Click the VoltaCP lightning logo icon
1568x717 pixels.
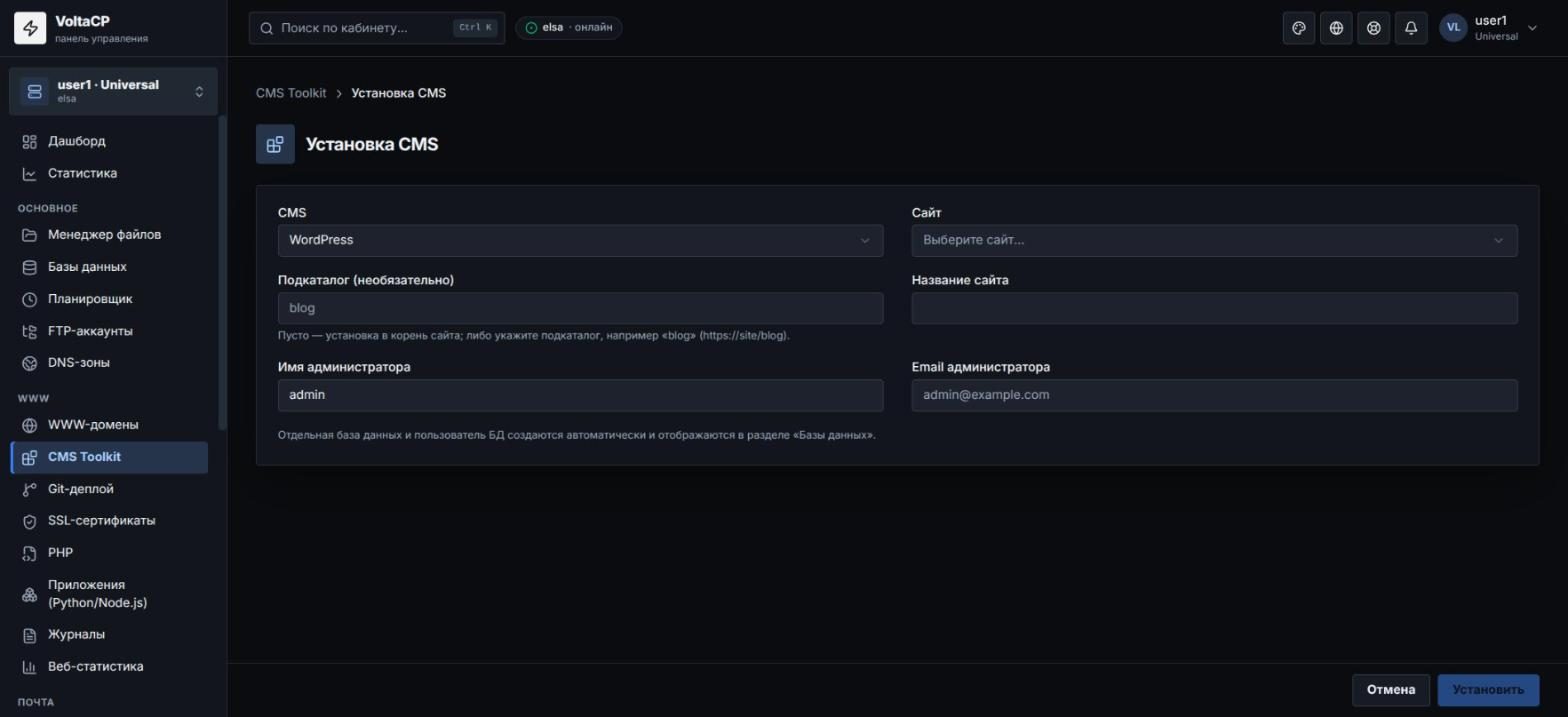pyautogui.click(x=30, y=29)
